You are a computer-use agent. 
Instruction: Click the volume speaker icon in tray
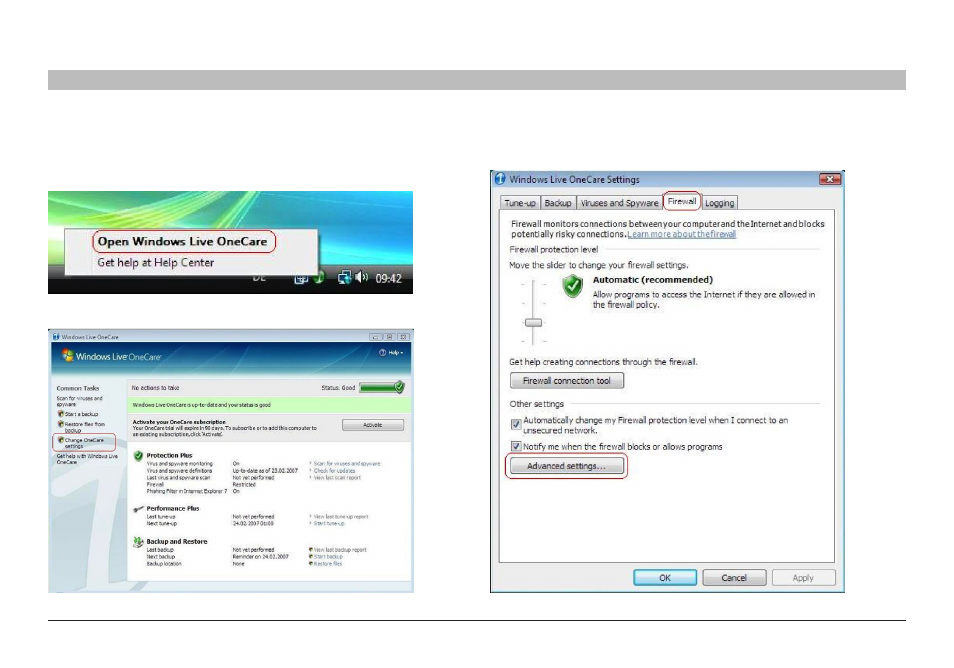pyautogui.click(x=361, y=277)
